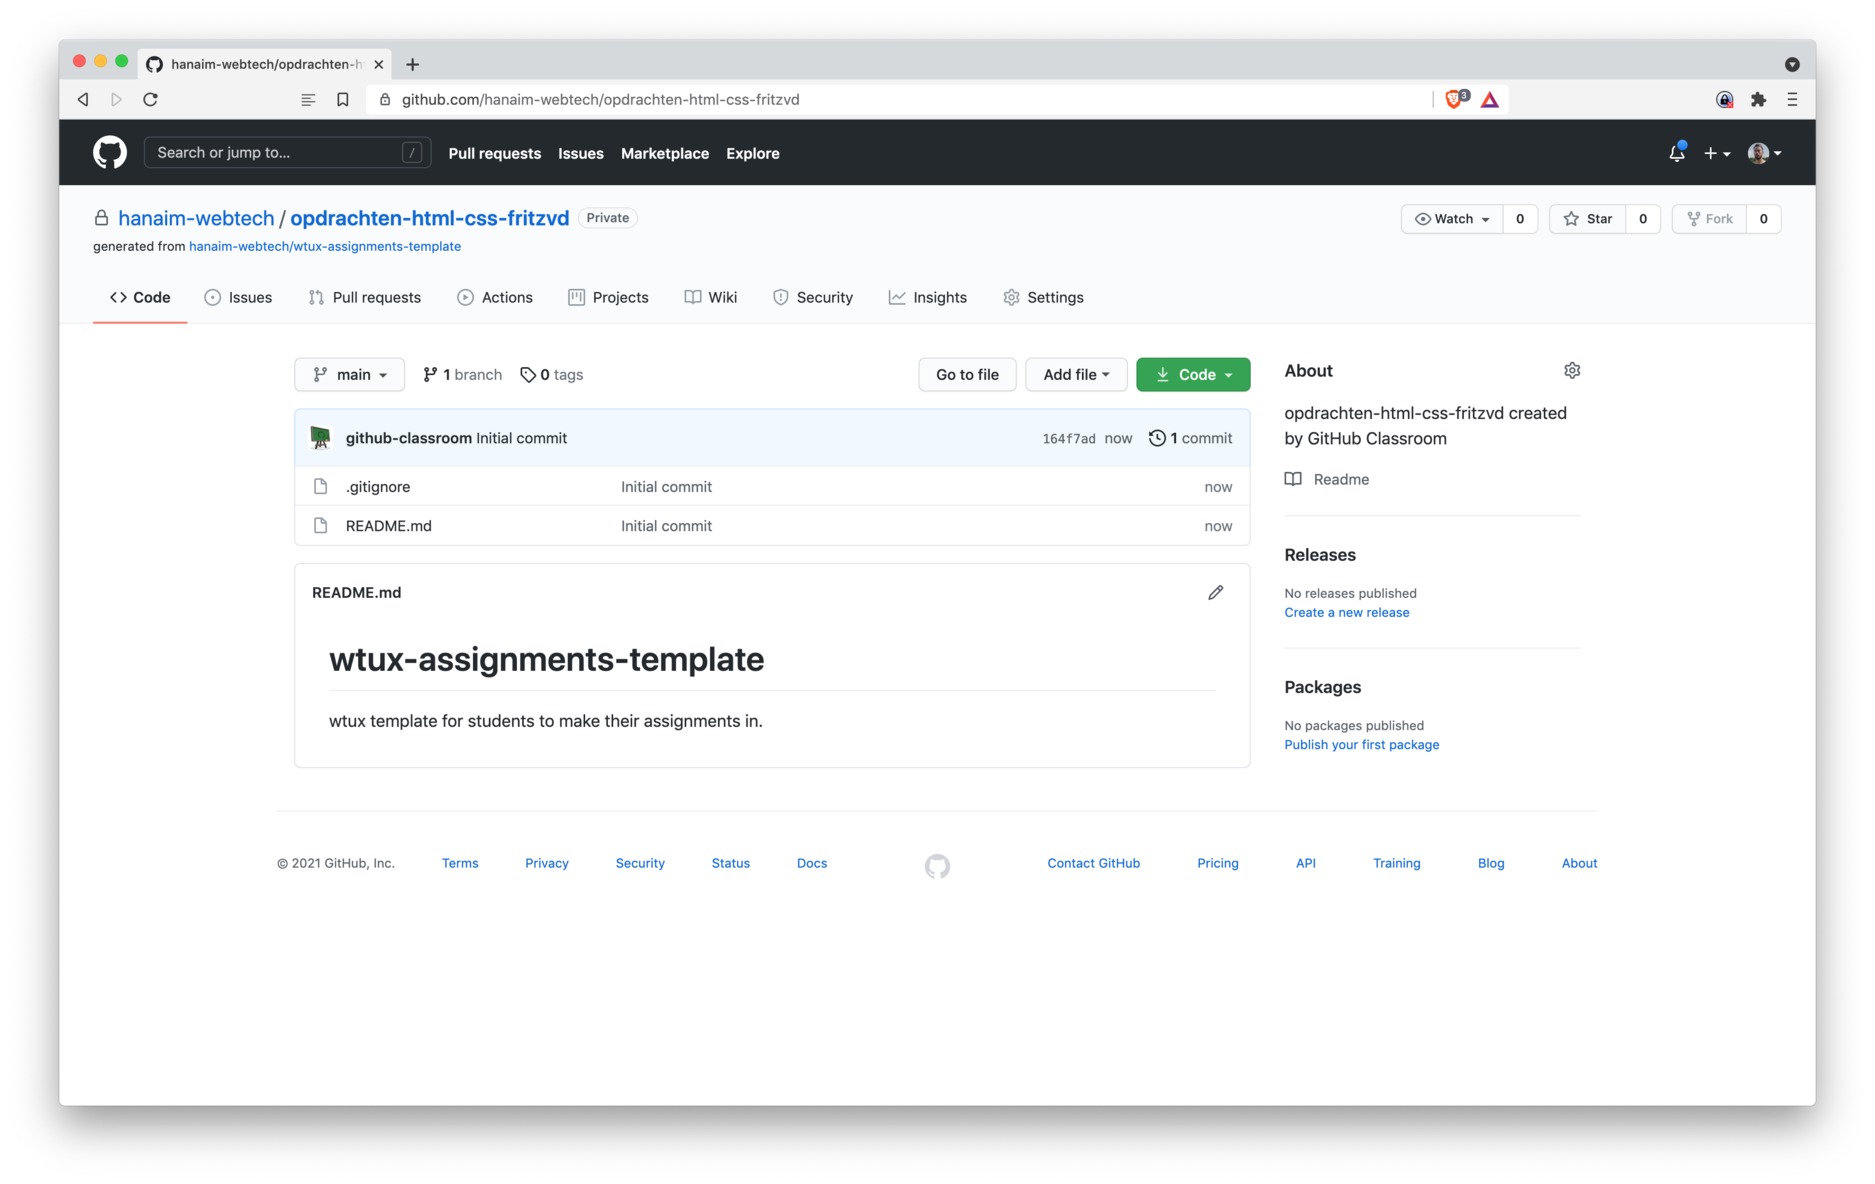Open the repository Settings tab
Screen dimensions: 1875x1184
(1043, 297)
